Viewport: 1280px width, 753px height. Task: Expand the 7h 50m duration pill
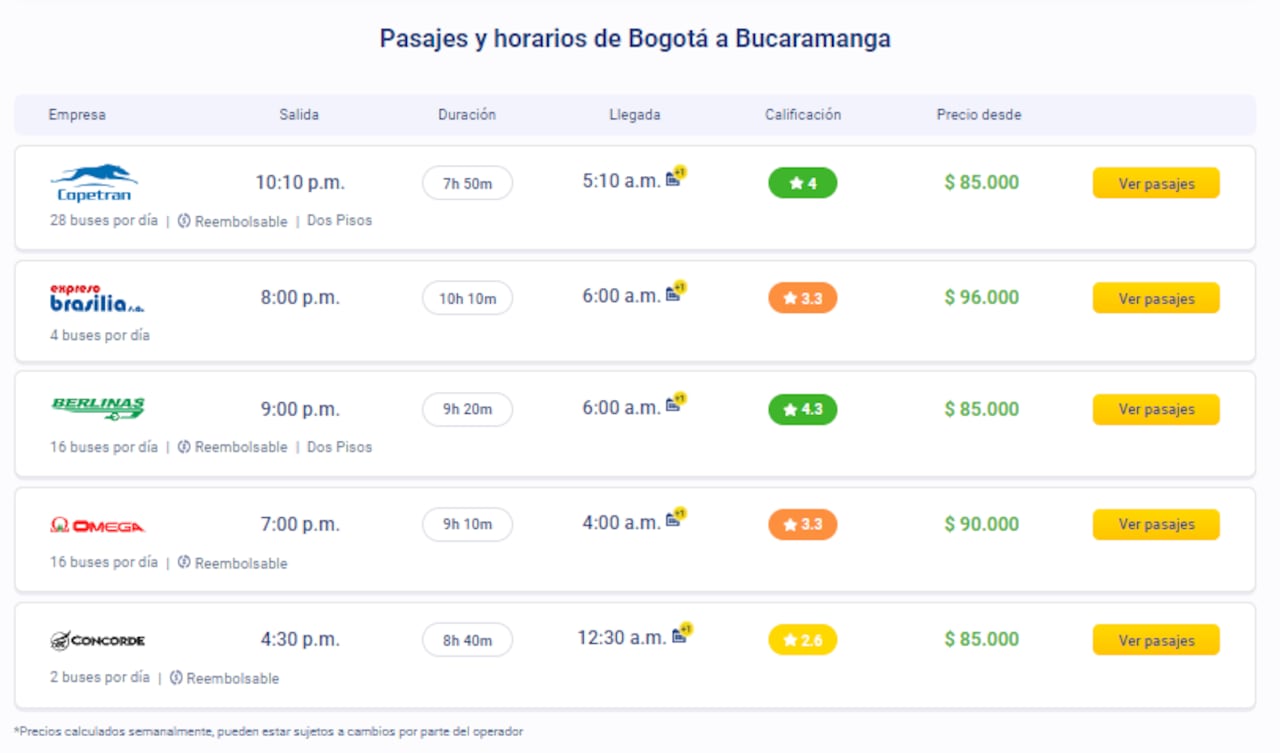point(467,183)
